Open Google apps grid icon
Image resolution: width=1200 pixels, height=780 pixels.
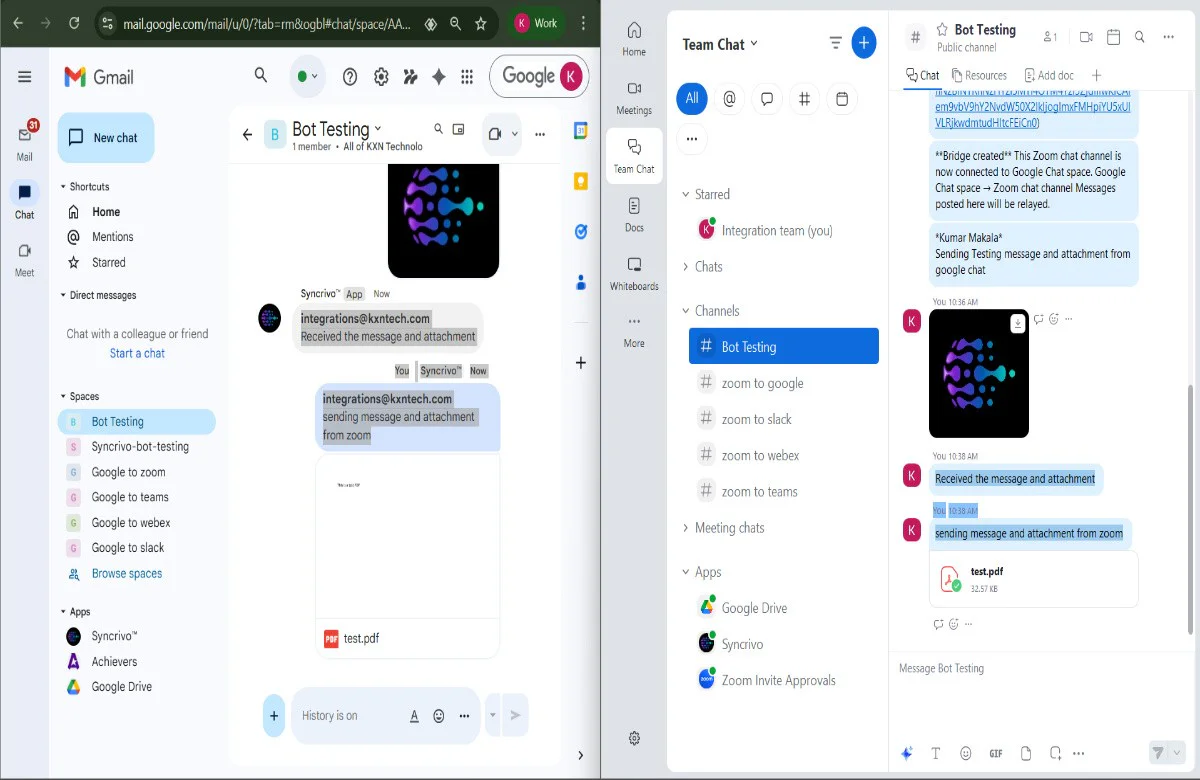point(467,77)
